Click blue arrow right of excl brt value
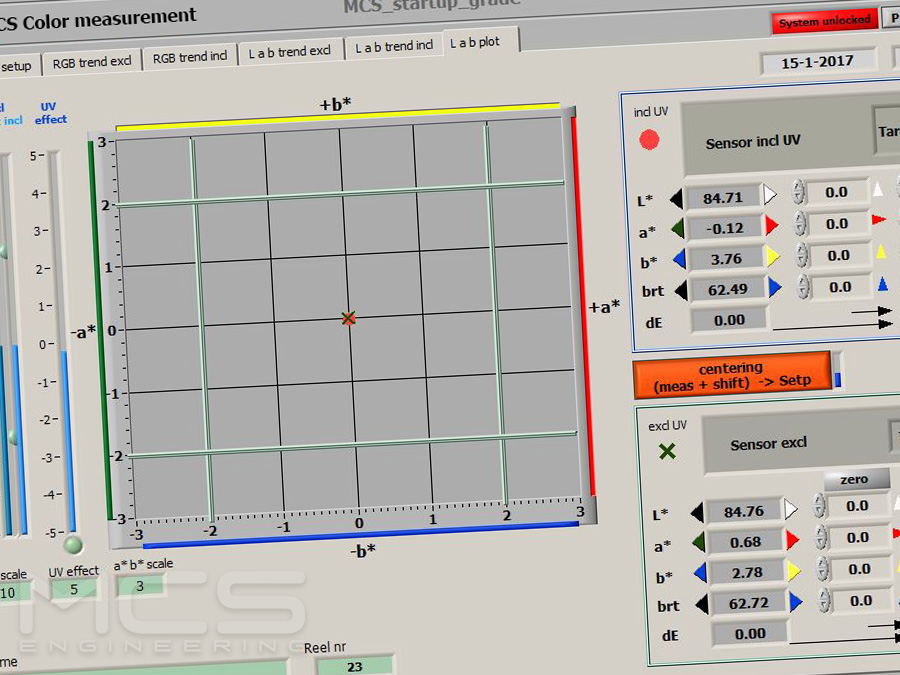The width and height of the screenshot is (900, 675). pyautogui.click(x=795, y=602)
